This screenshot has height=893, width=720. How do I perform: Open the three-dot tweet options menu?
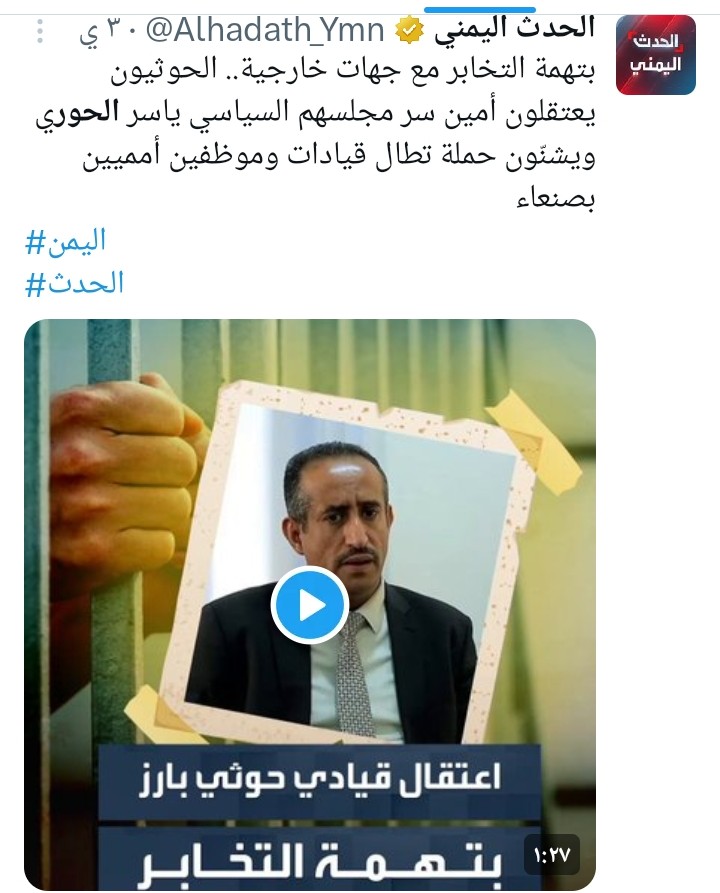click(40, 31)
